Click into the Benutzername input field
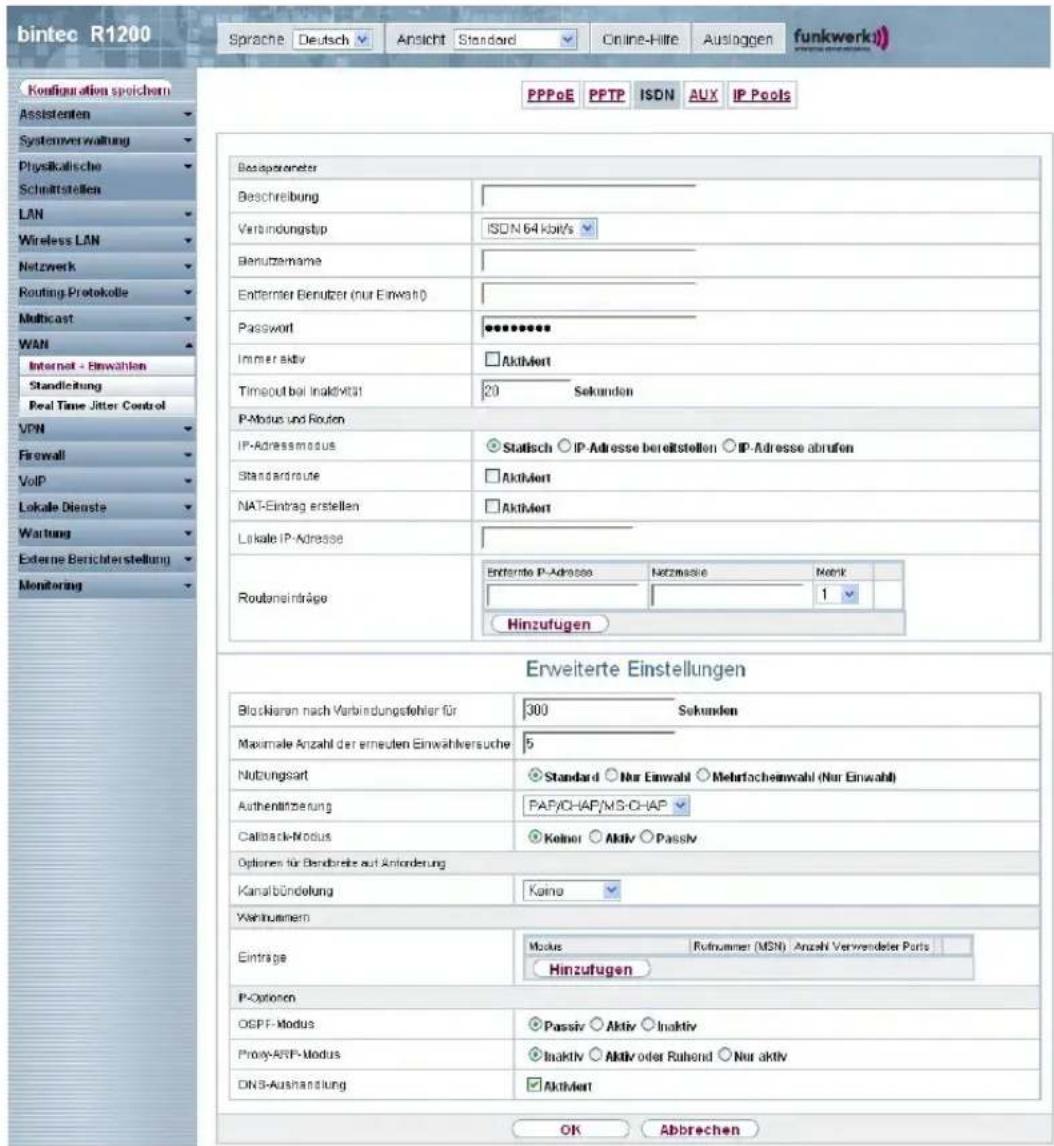 (588, 261)
